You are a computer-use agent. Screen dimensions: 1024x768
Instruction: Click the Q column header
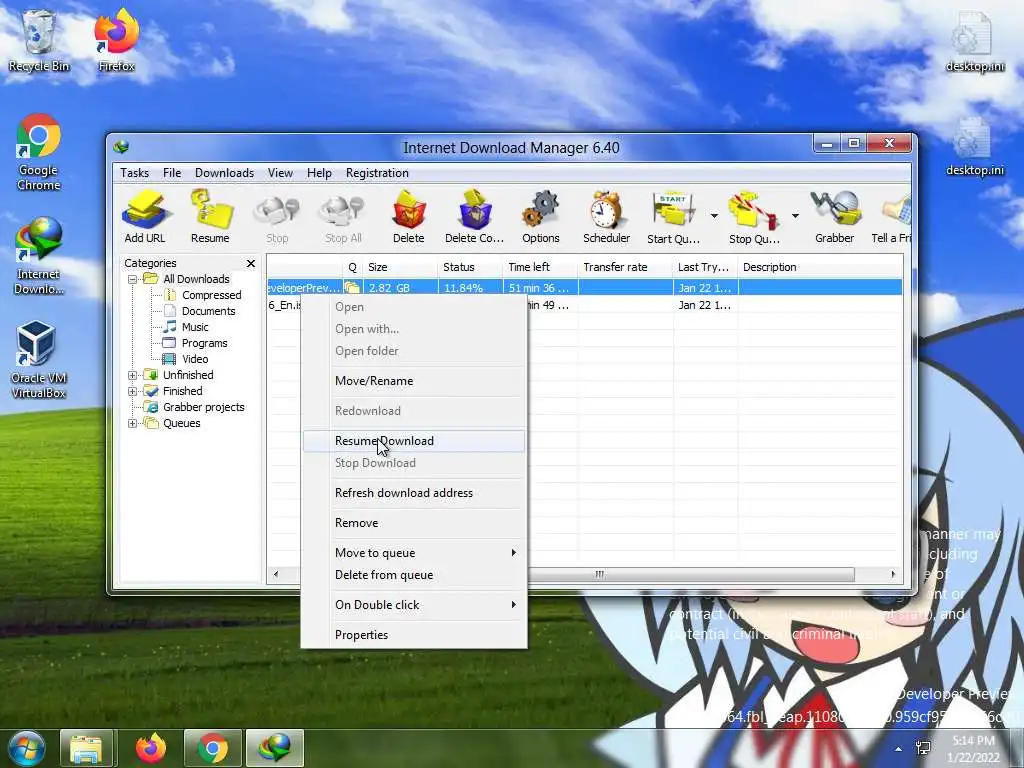pos(352,267)
